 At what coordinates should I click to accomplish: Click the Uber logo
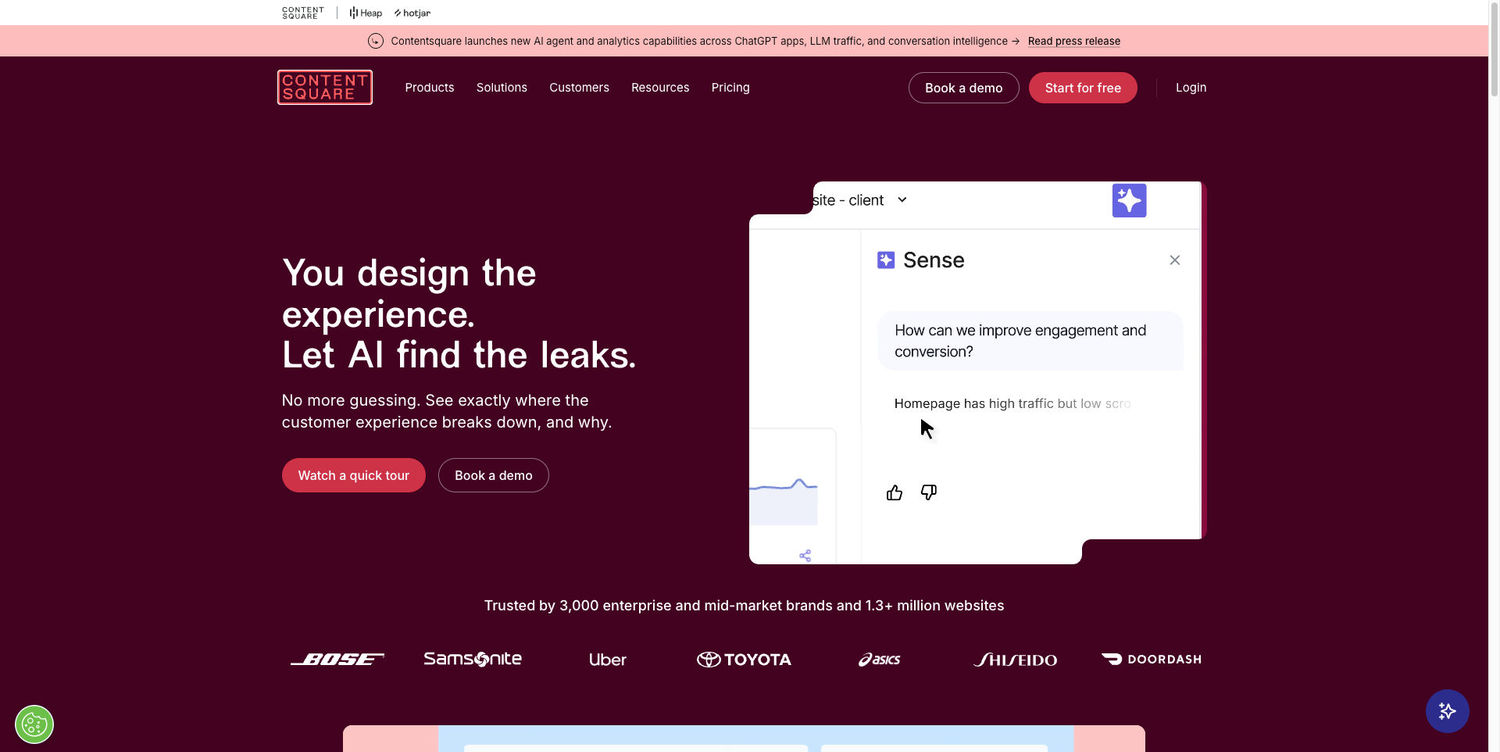(x=608, y=659)
